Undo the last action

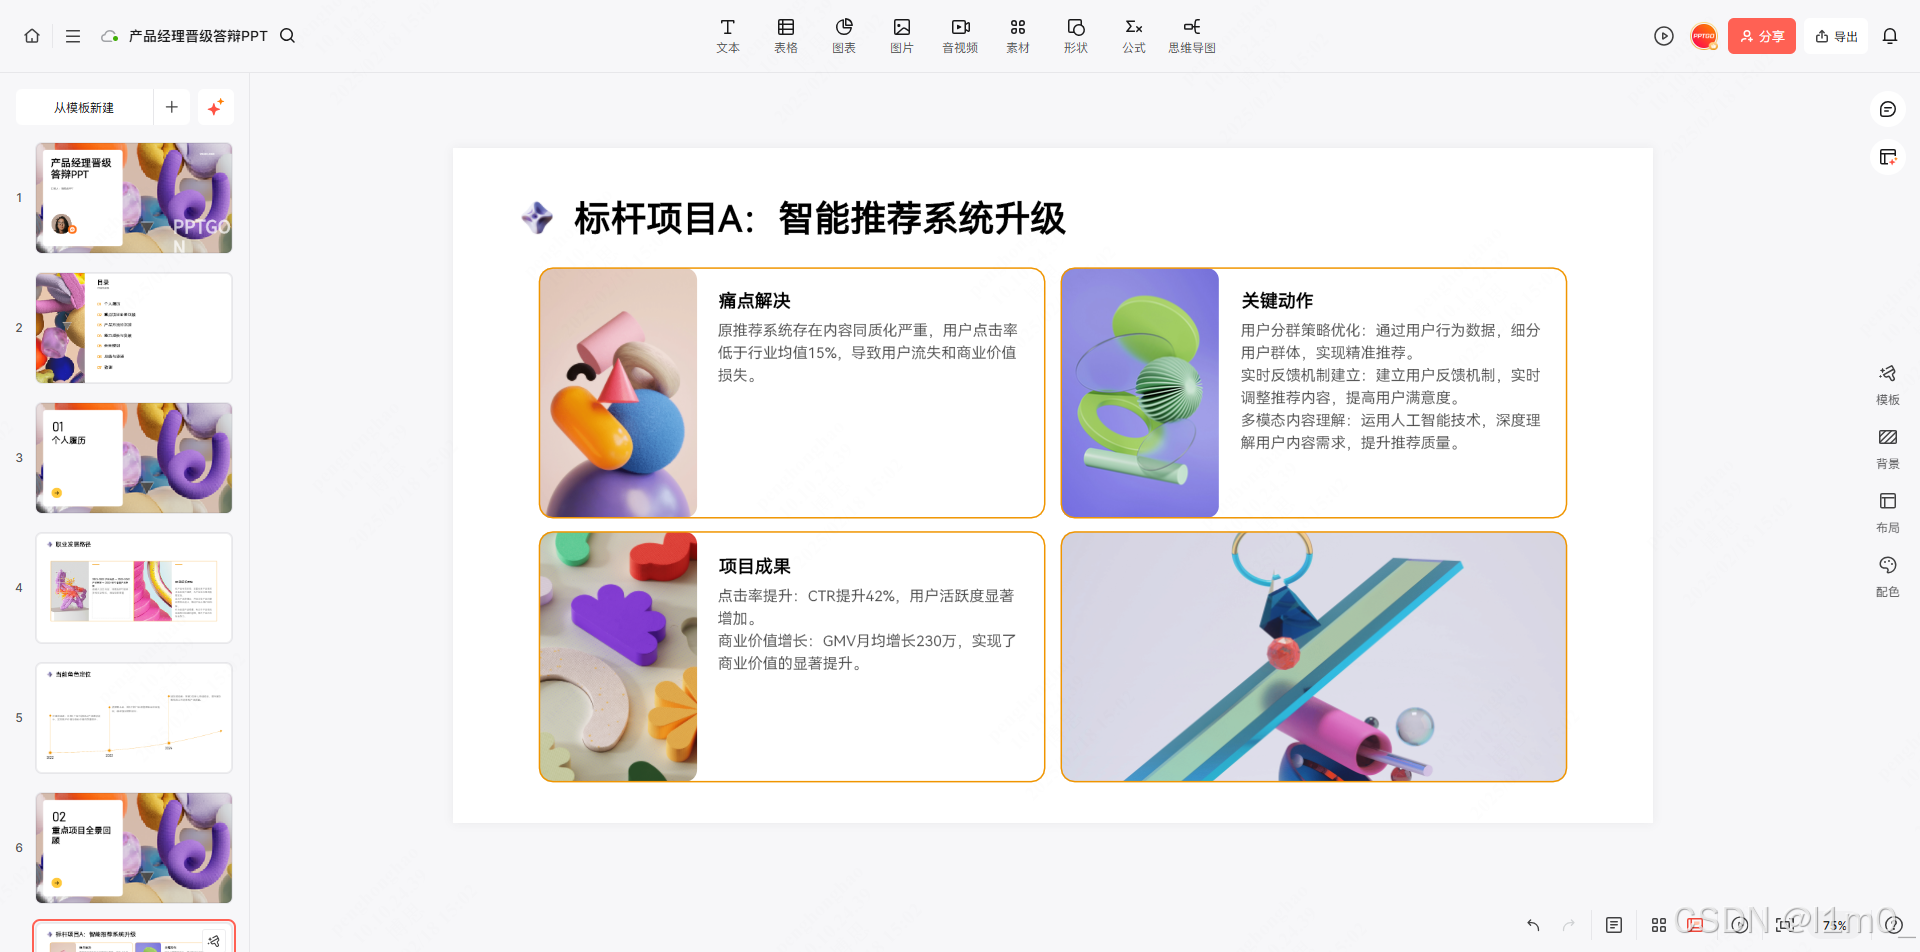click(1533, 925)
